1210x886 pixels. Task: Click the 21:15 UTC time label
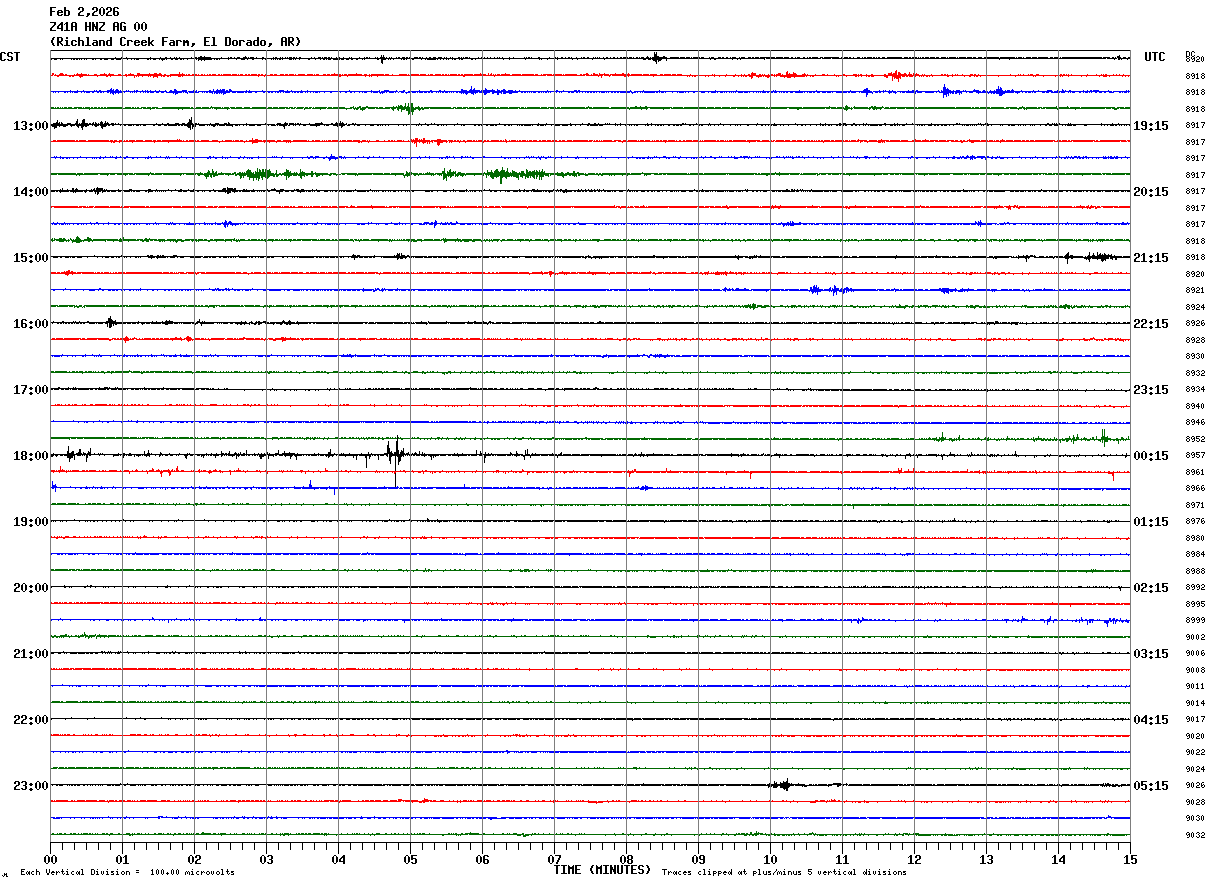(1151, 258)
